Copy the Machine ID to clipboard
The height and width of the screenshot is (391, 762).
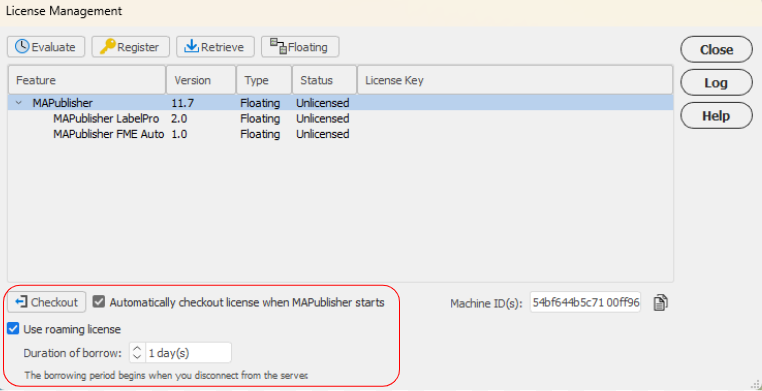[660, 303]
